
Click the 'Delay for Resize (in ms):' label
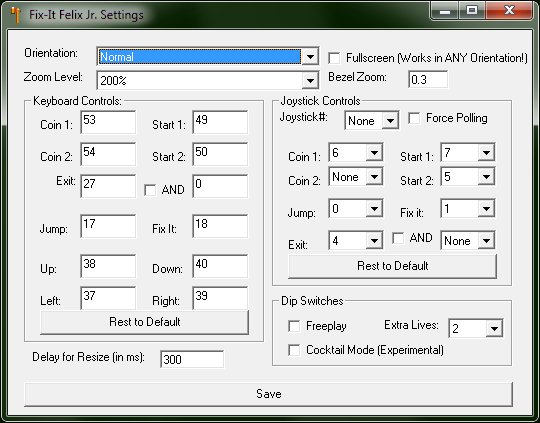click(89, 357)
